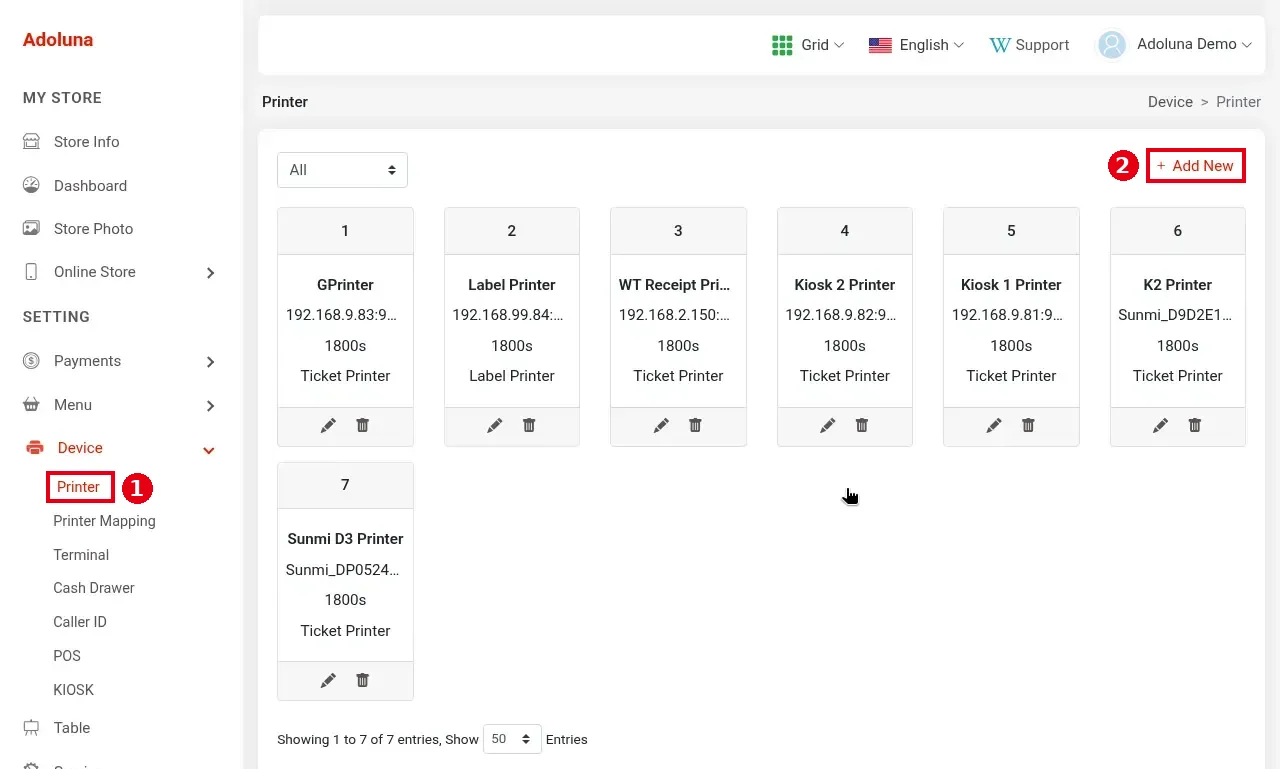The height and width of the screenshot is (769, 1280).
Task: Click the Adoluna logo text
Action: pyautogui.click(x=58, y=40)
